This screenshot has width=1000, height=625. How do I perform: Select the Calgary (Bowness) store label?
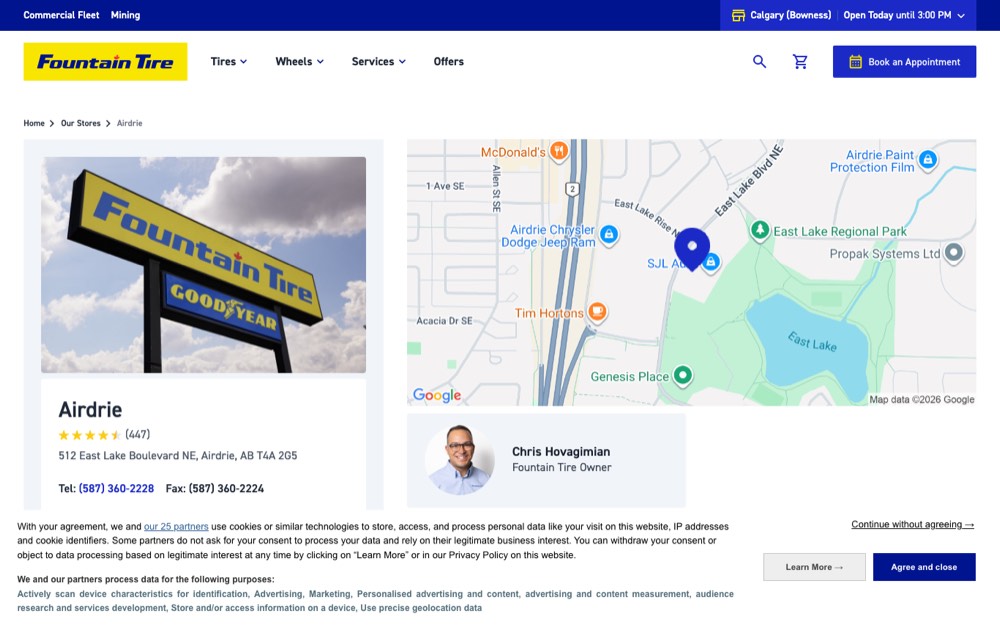tap(790, 15)
